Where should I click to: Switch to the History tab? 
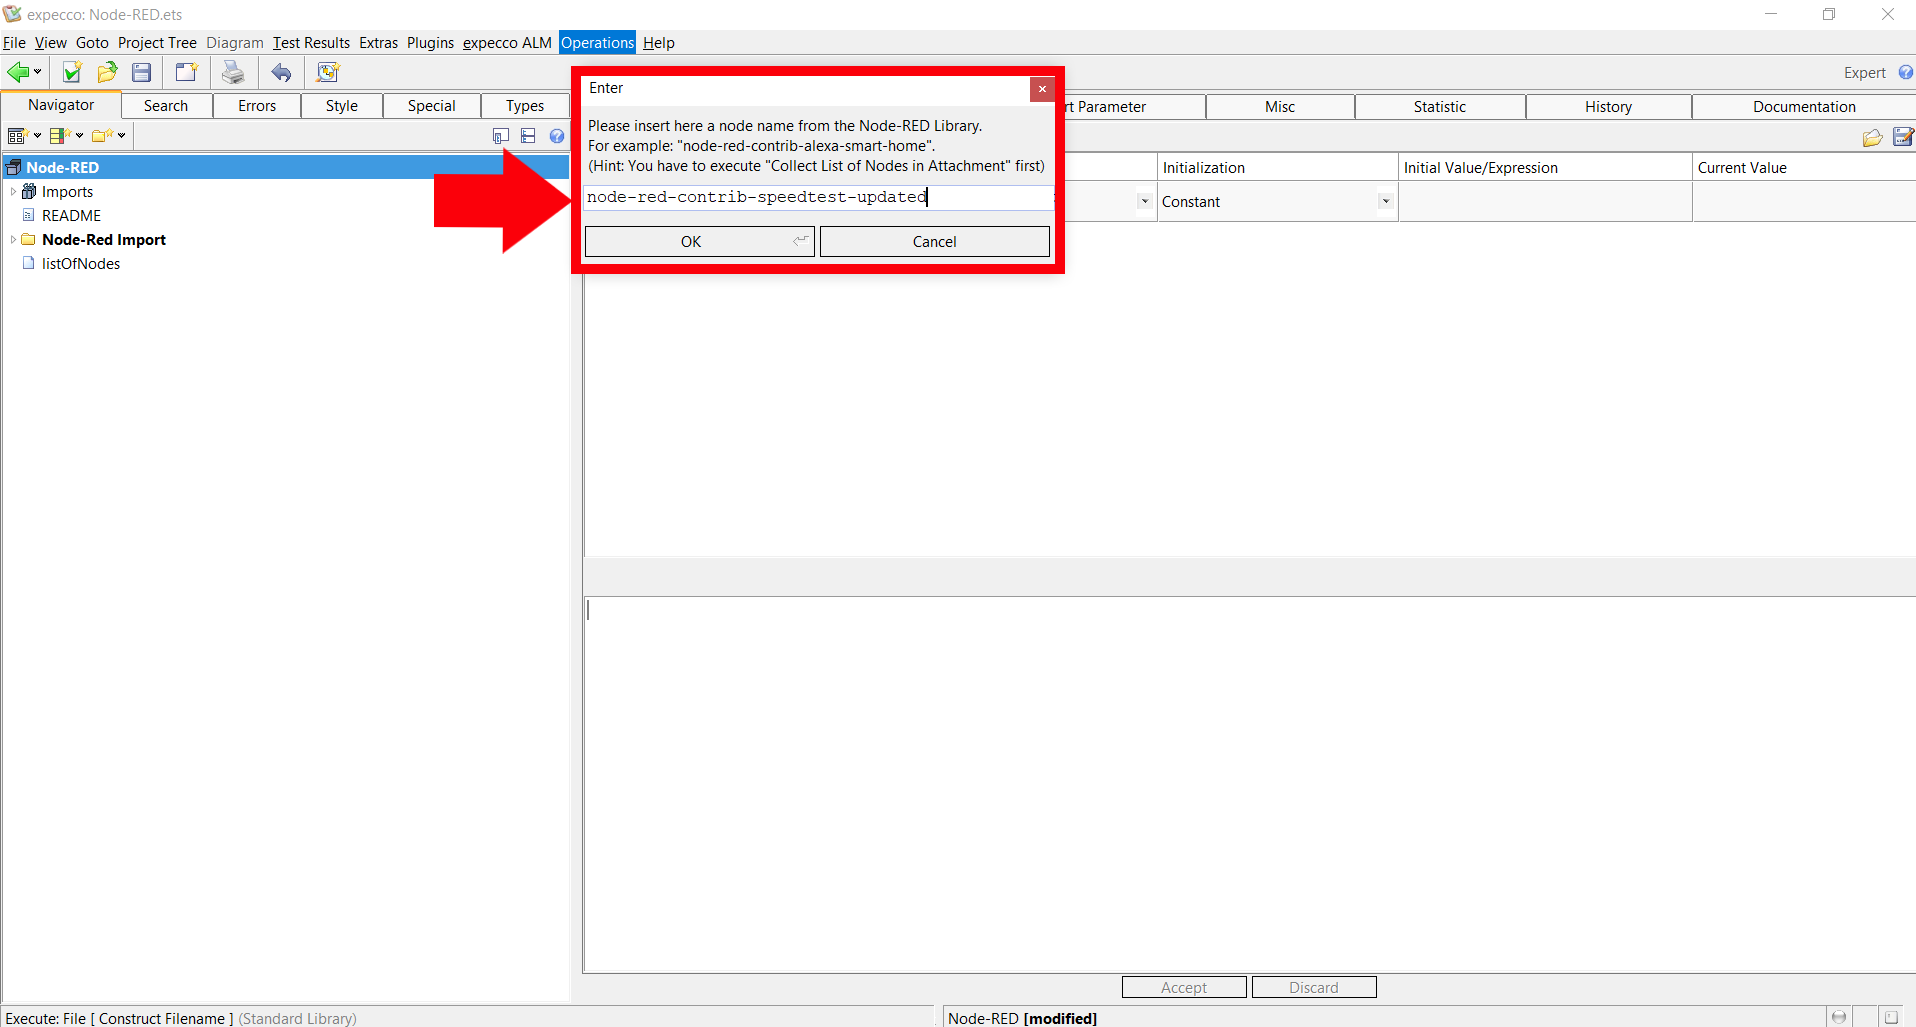click(x=1608, y=107)
